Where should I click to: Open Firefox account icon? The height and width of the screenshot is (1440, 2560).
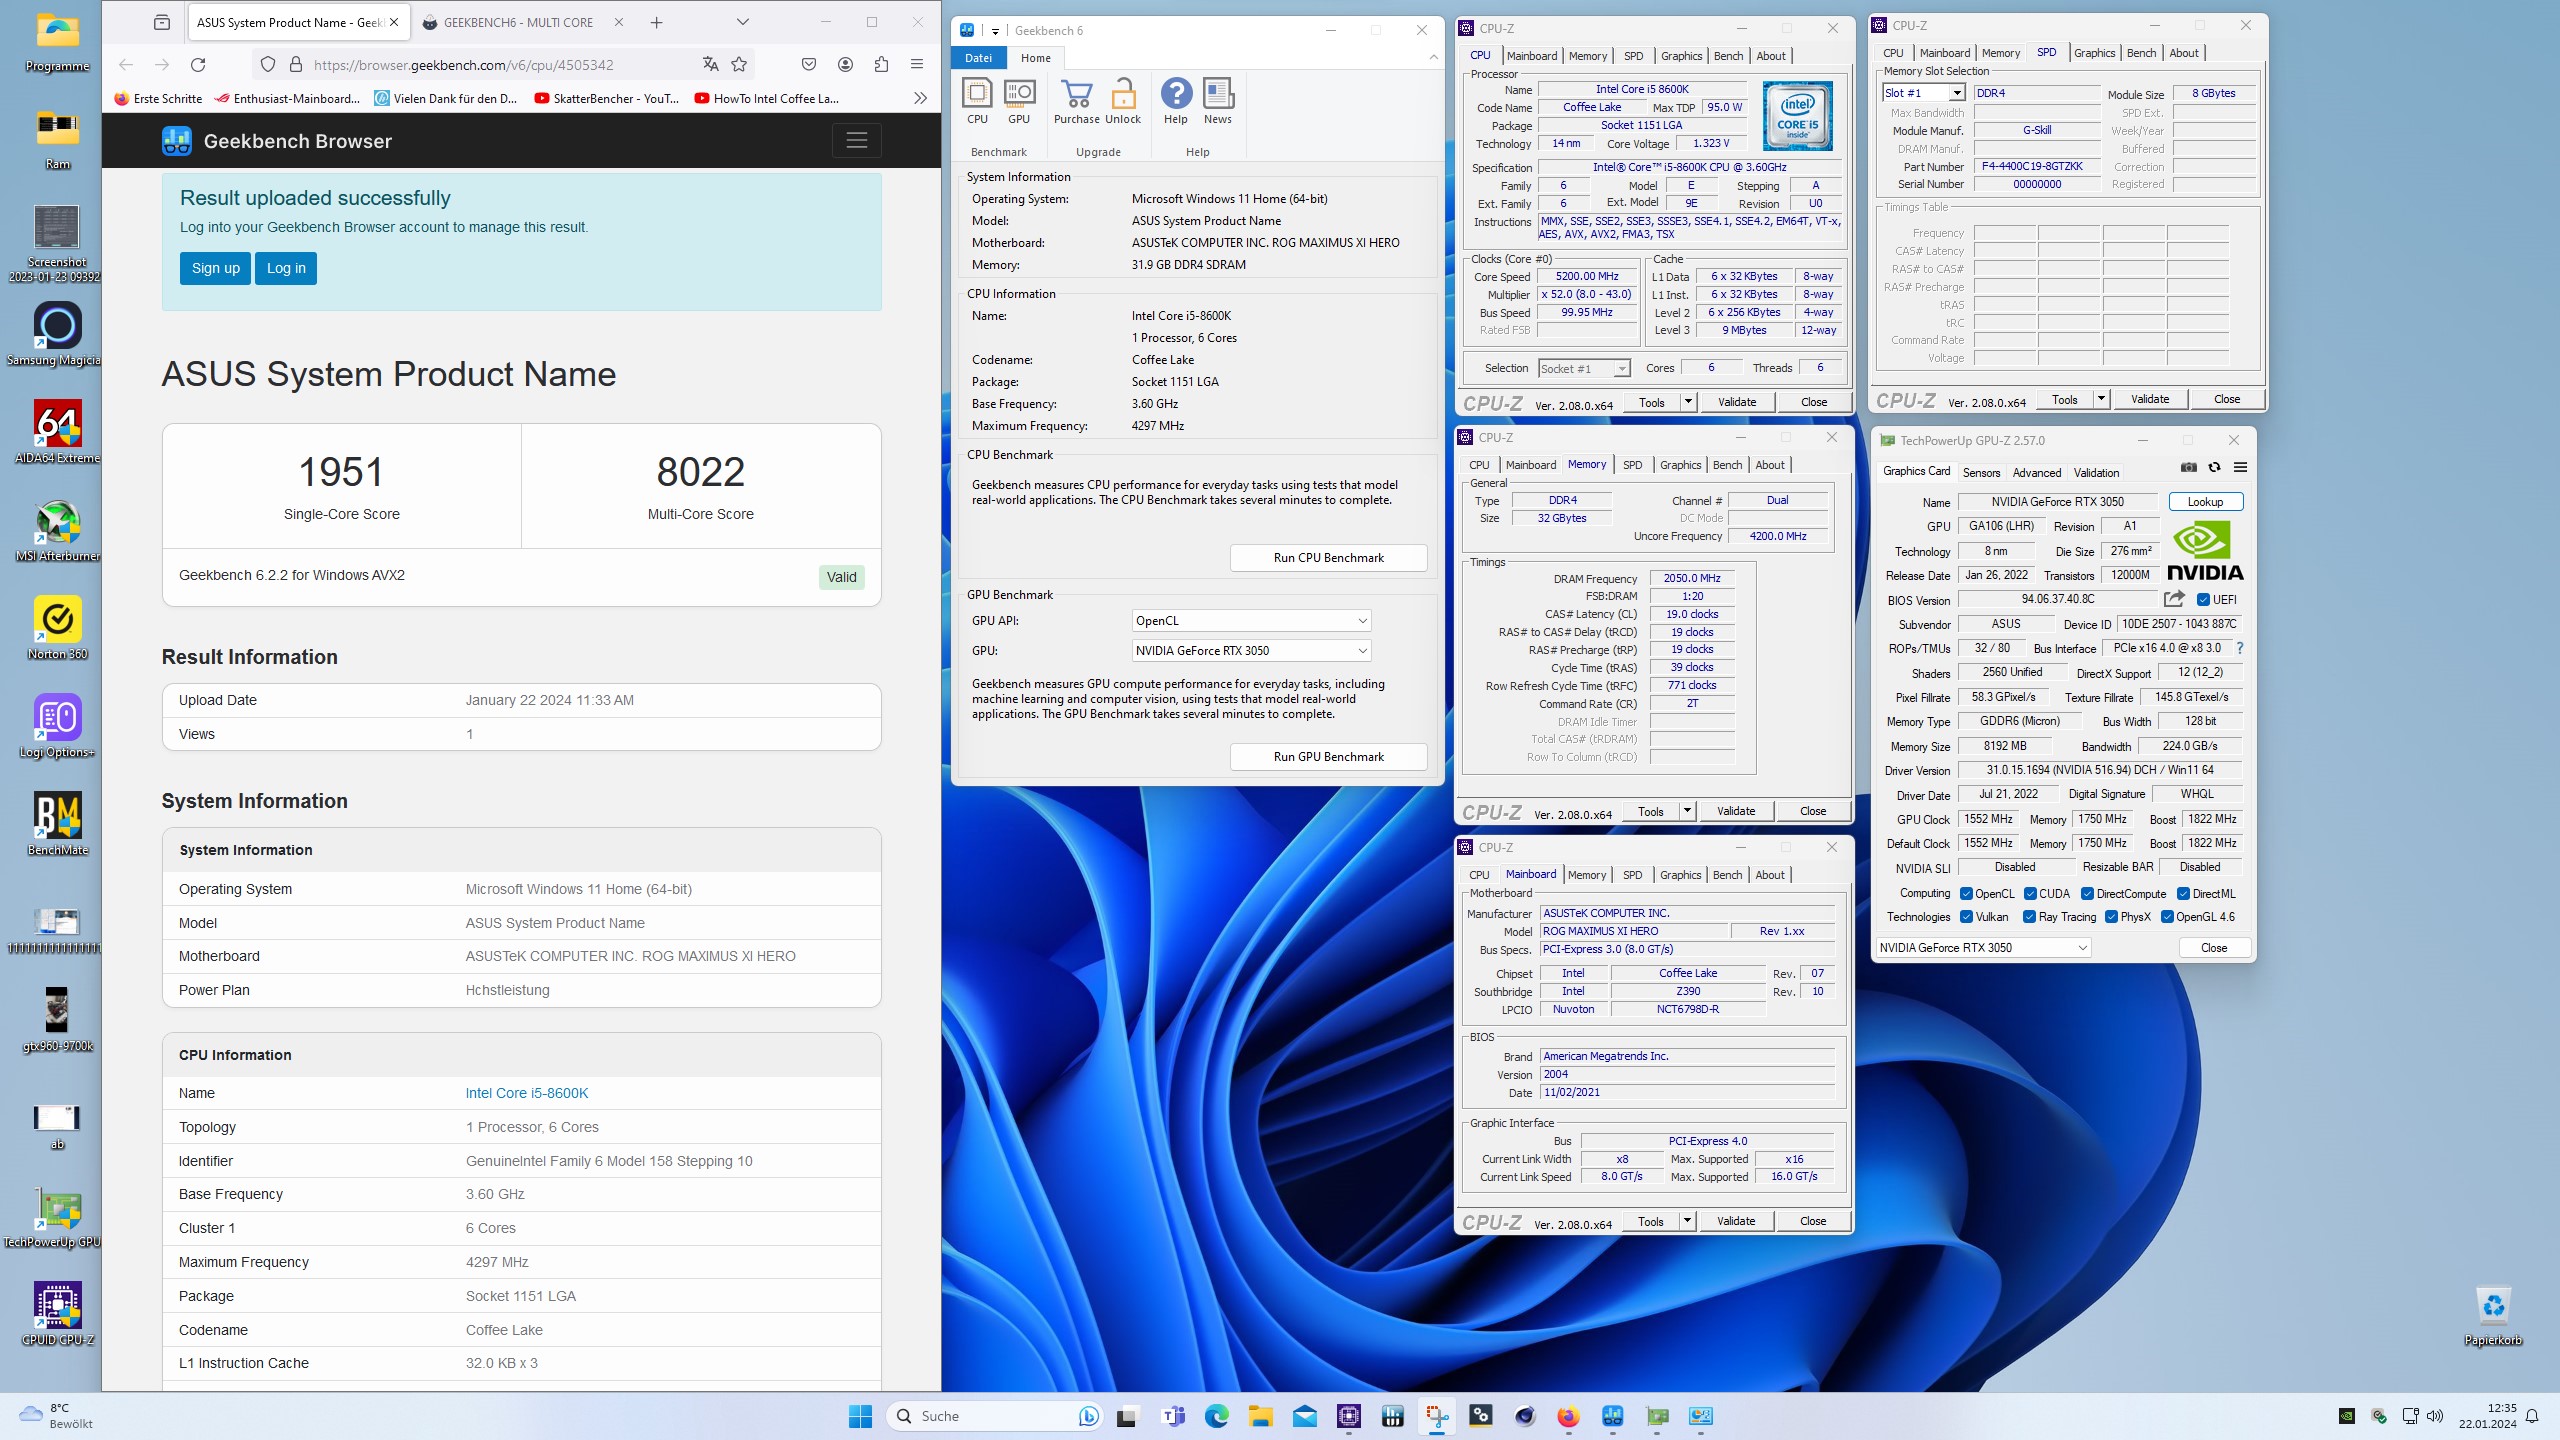pos(845,65)
